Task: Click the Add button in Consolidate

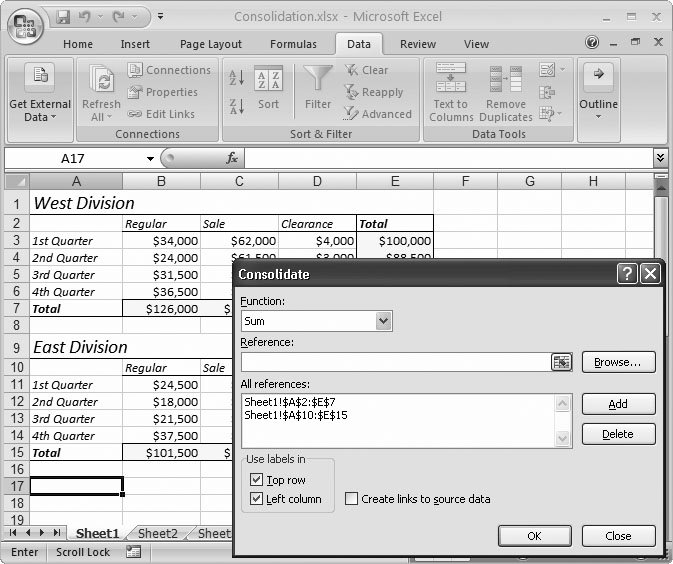Action: click(618, 404)
